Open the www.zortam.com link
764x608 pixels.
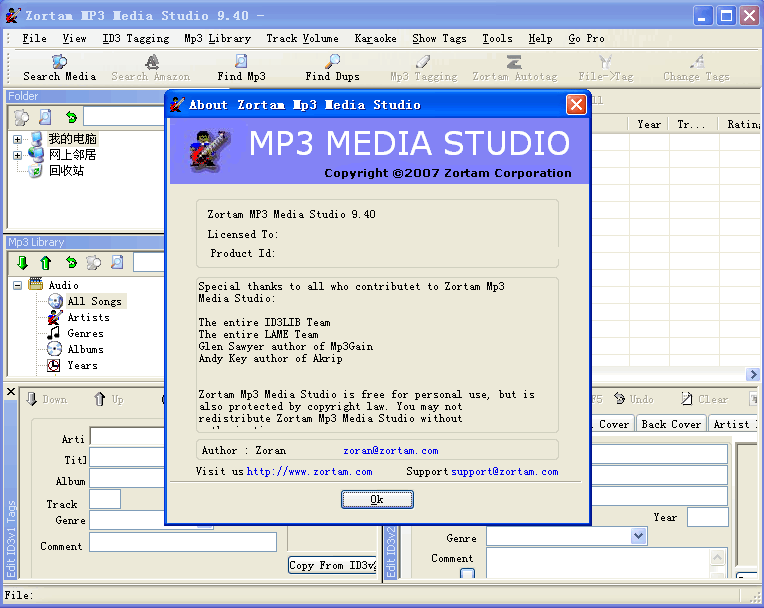pyautogui.click(x=309, y=471)
